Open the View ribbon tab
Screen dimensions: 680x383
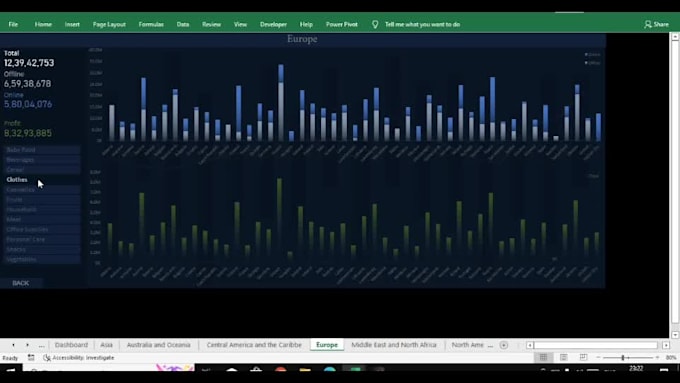pyautogui.click(x=240, y=24)
